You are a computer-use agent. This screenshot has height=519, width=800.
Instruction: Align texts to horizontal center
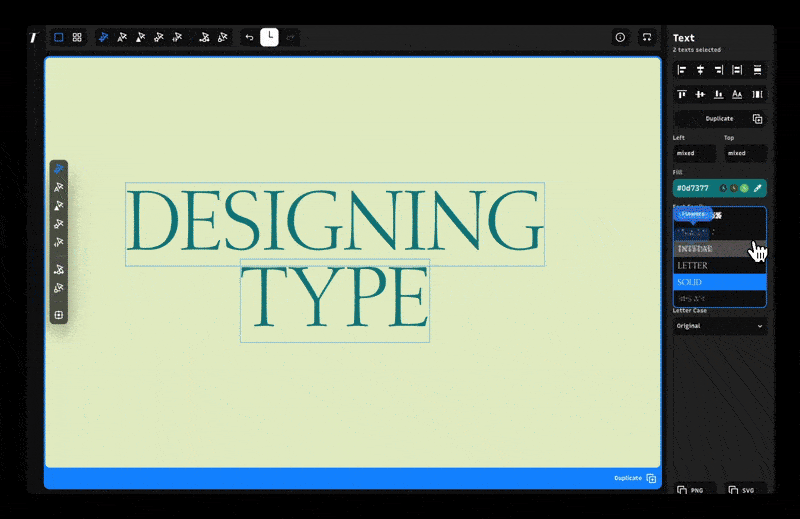coord(701,70)
